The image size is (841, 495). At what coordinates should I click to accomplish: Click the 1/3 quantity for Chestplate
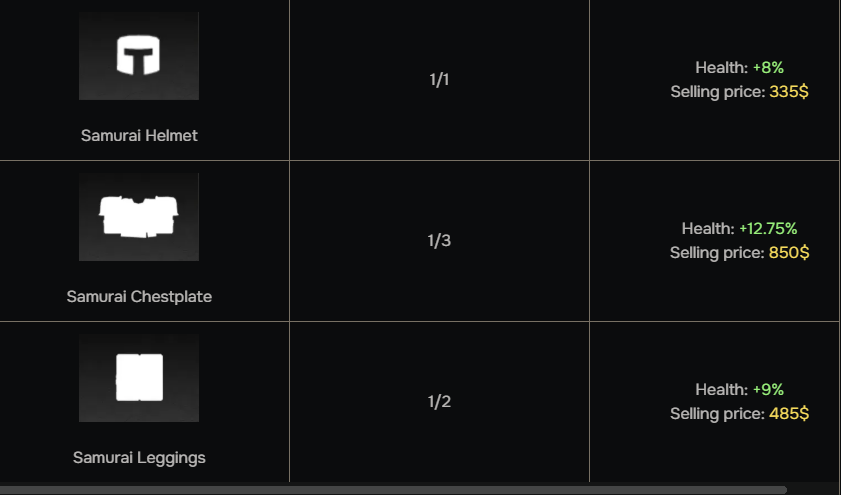click(x=439, y=241)
